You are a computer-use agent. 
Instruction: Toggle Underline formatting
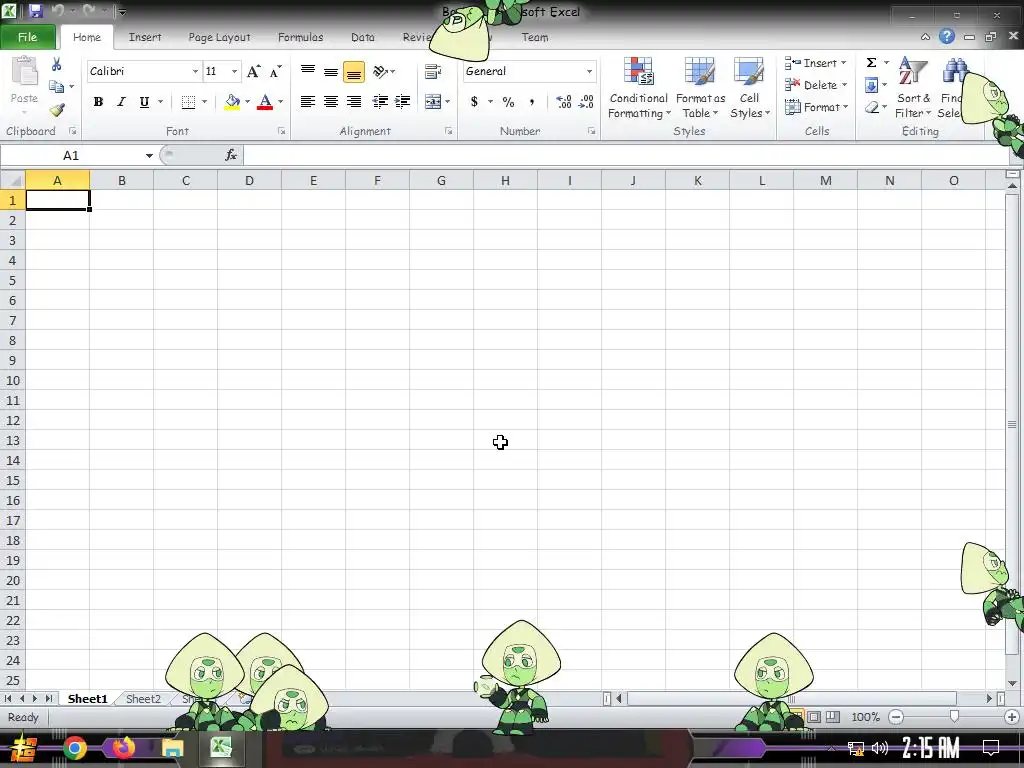[x=144, y=101]
